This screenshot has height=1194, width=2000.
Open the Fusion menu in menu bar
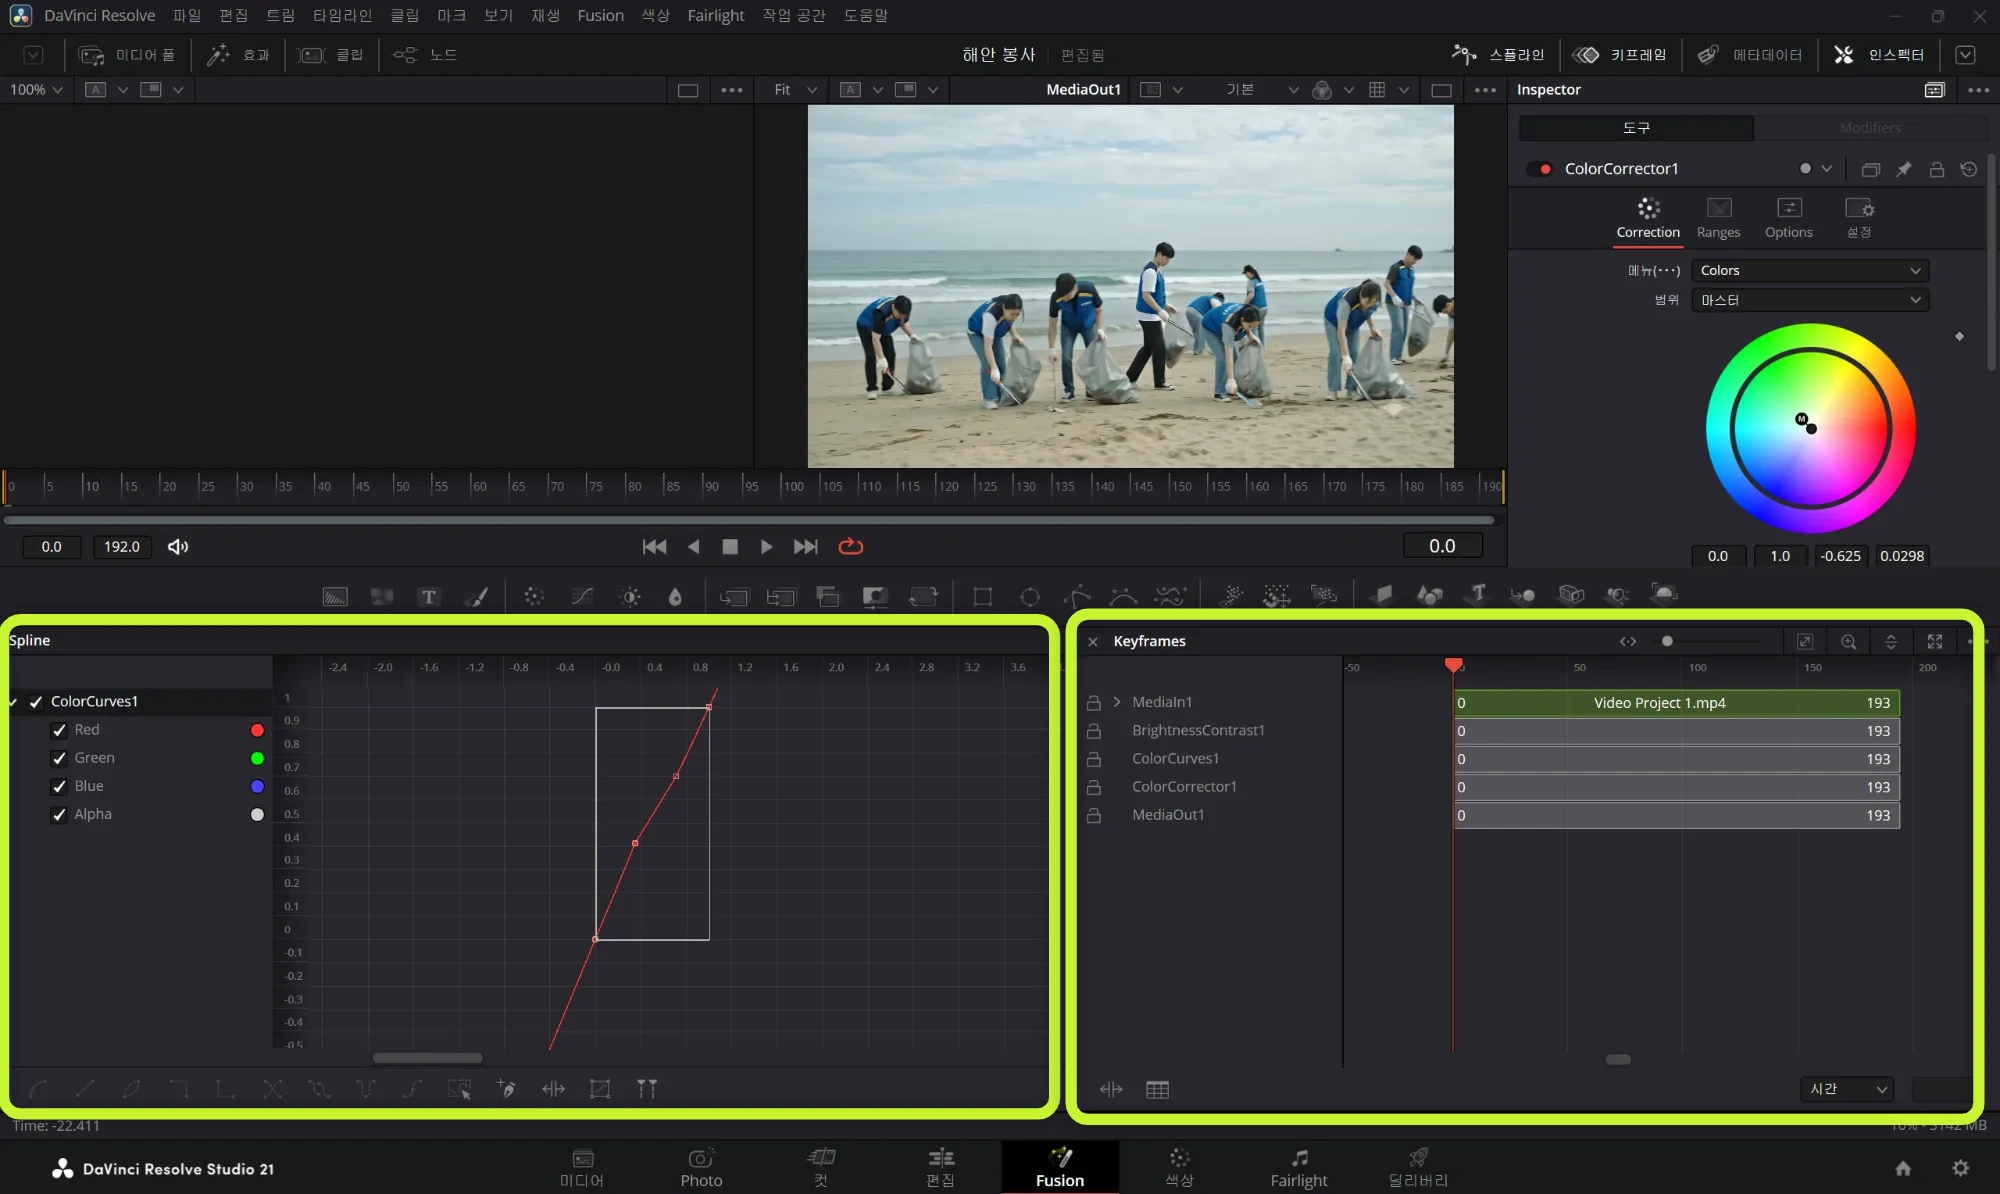tap(600, 15)
